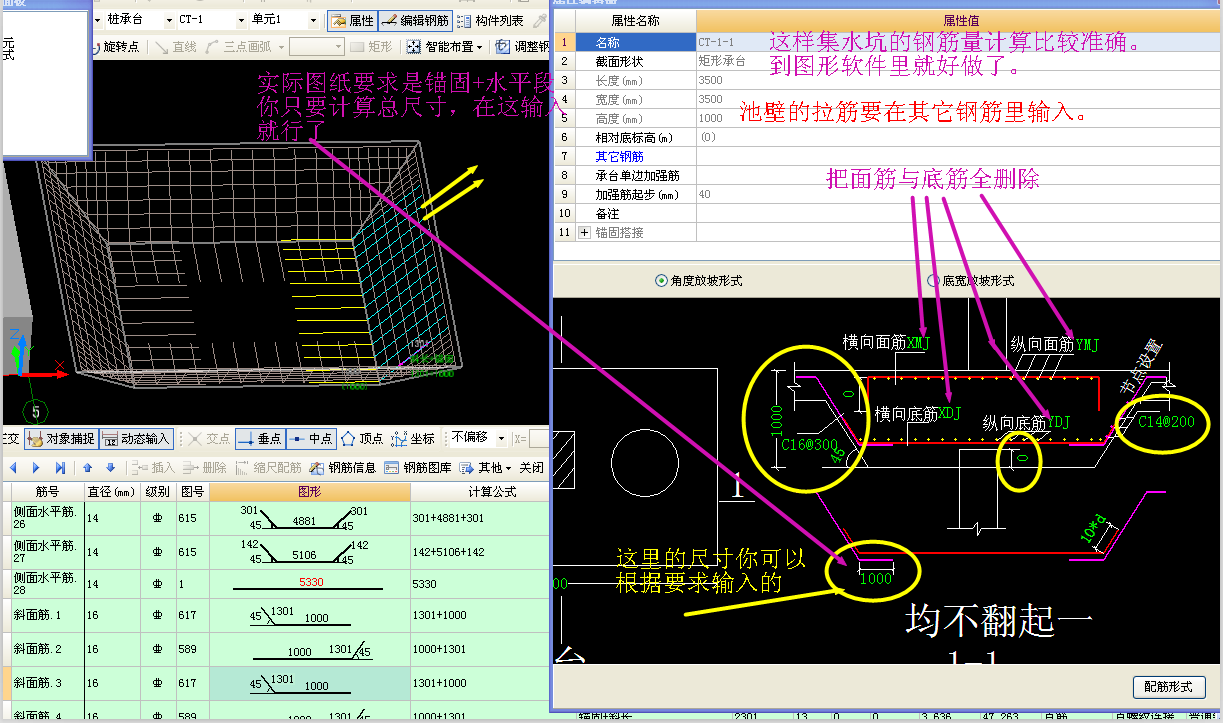
Task: Click the numbered axis marker 5
Action: pyautogui.click(x=36, y=411)
